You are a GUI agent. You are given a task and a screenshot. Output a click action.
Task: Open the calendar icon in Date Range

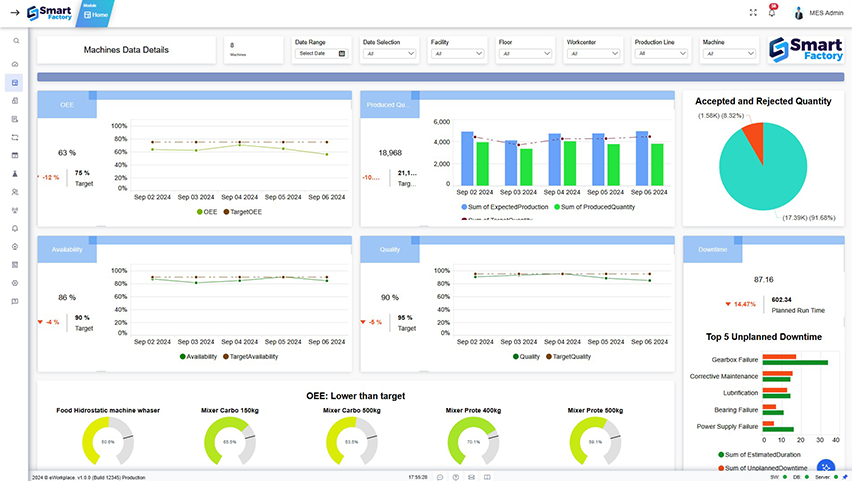[342, 53]
